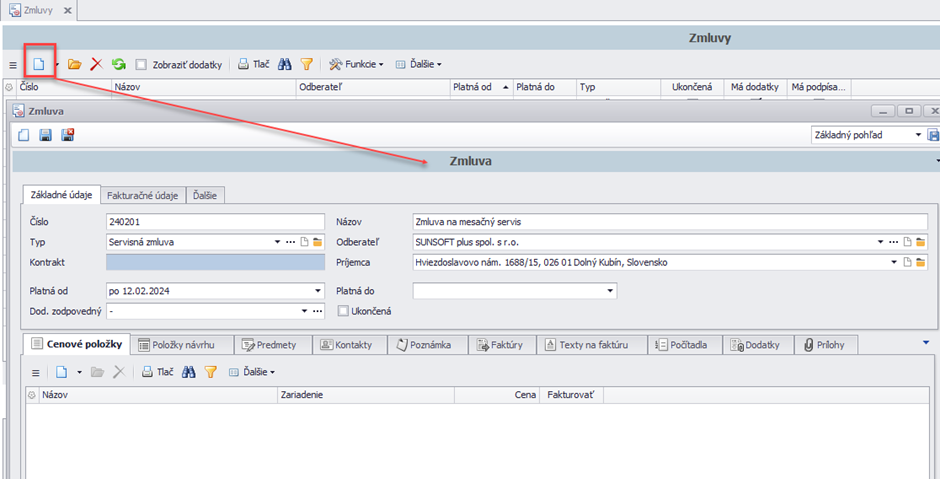The image size is (940, 479).
Task: Open the Funkcie menu
Action: [x=356, y=64]
